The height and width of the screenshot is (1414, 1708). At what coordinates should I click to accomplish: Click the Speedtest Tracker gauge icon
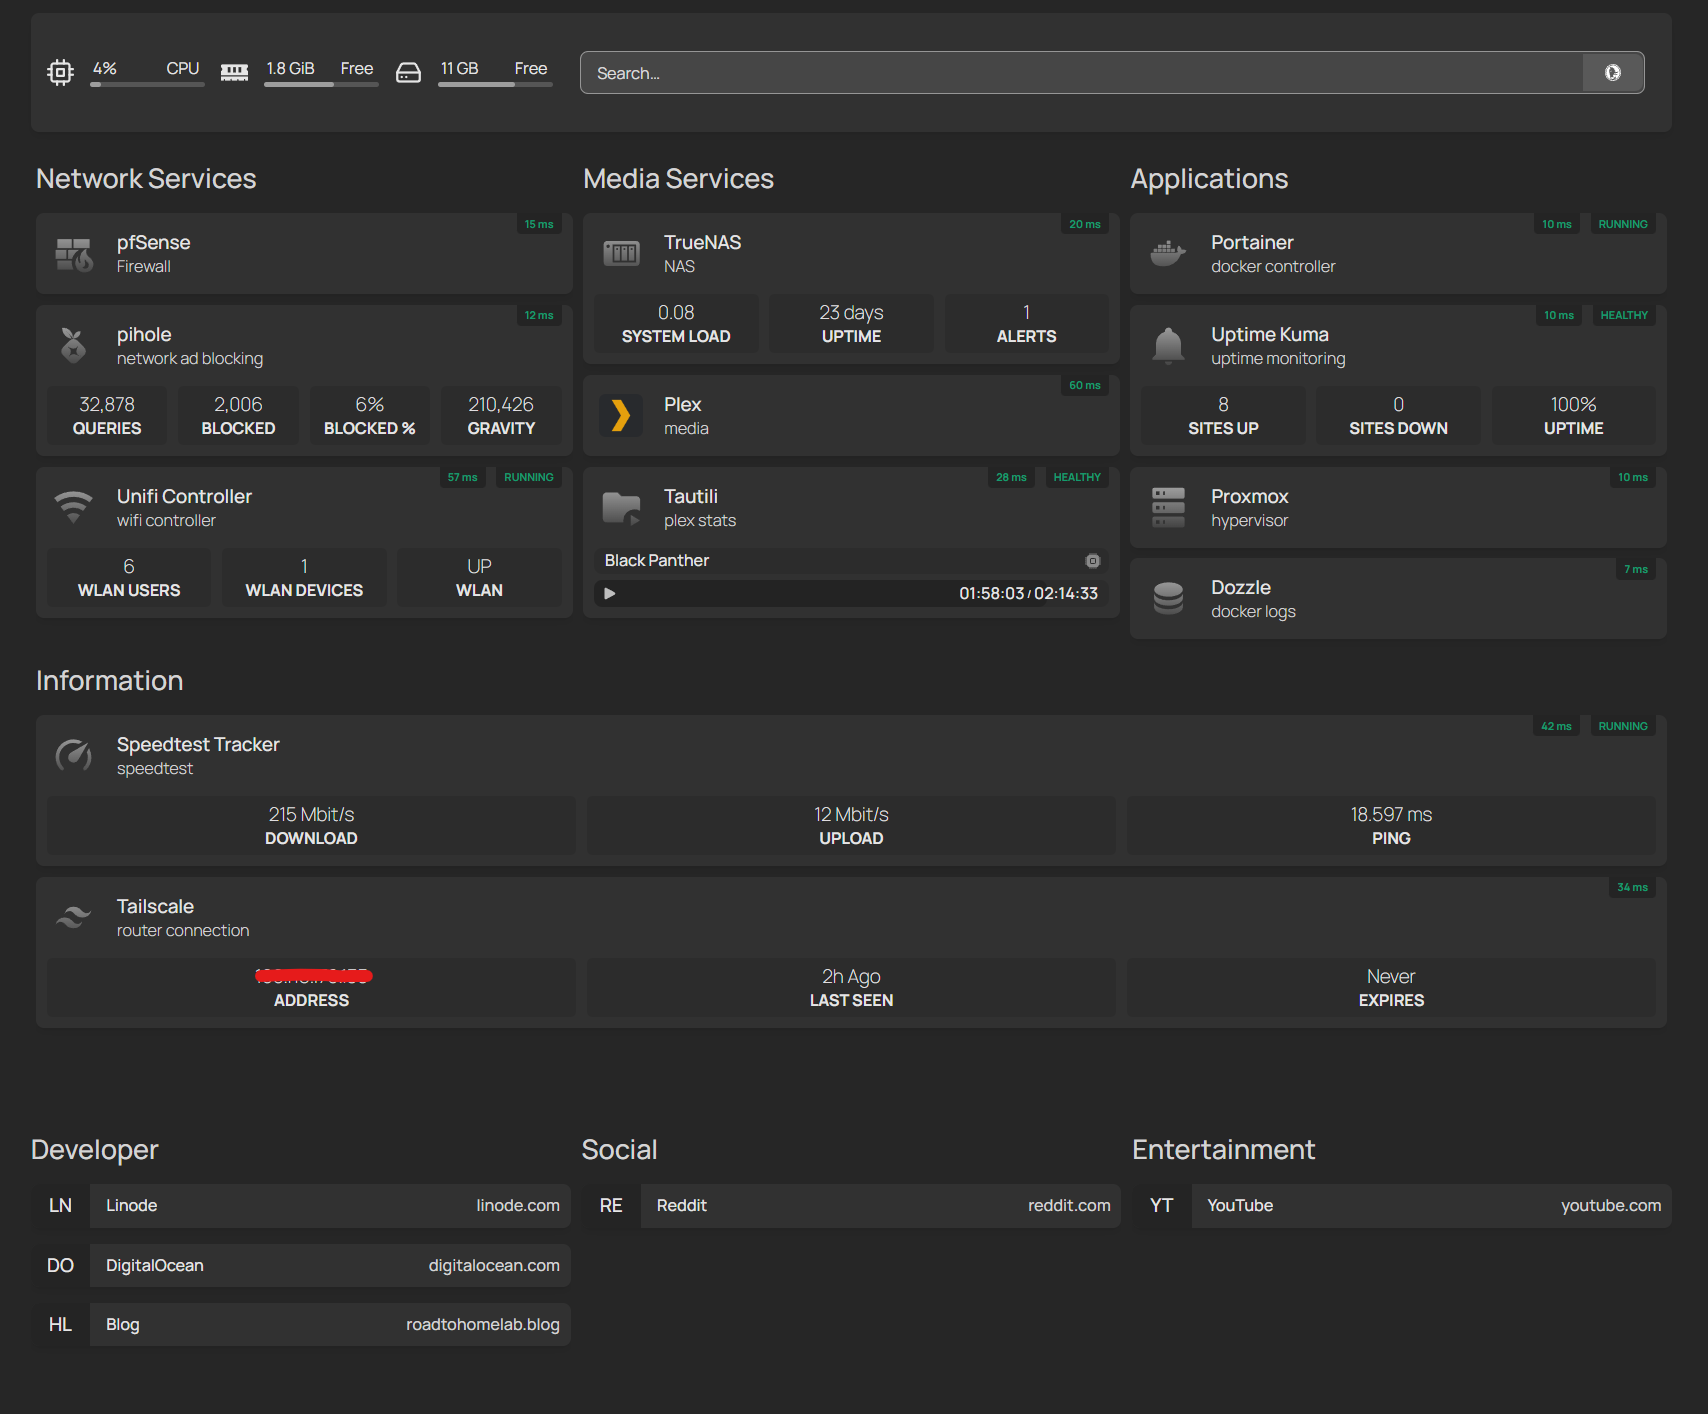74,756
